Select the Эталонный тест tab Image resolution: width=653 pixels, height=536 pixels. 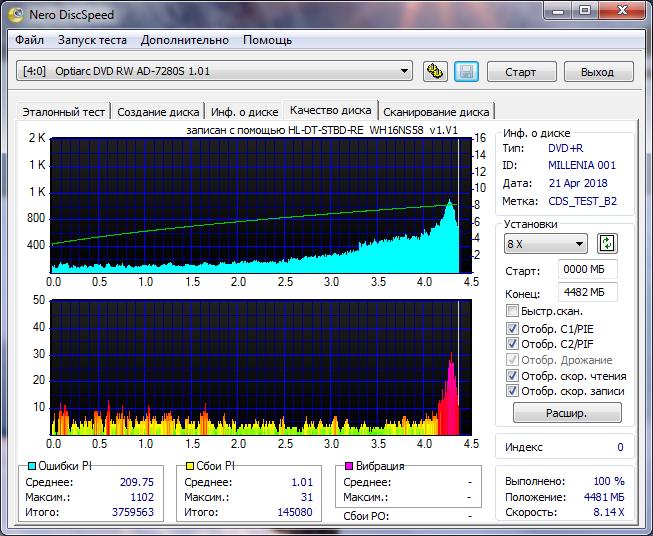click(62, 112)
